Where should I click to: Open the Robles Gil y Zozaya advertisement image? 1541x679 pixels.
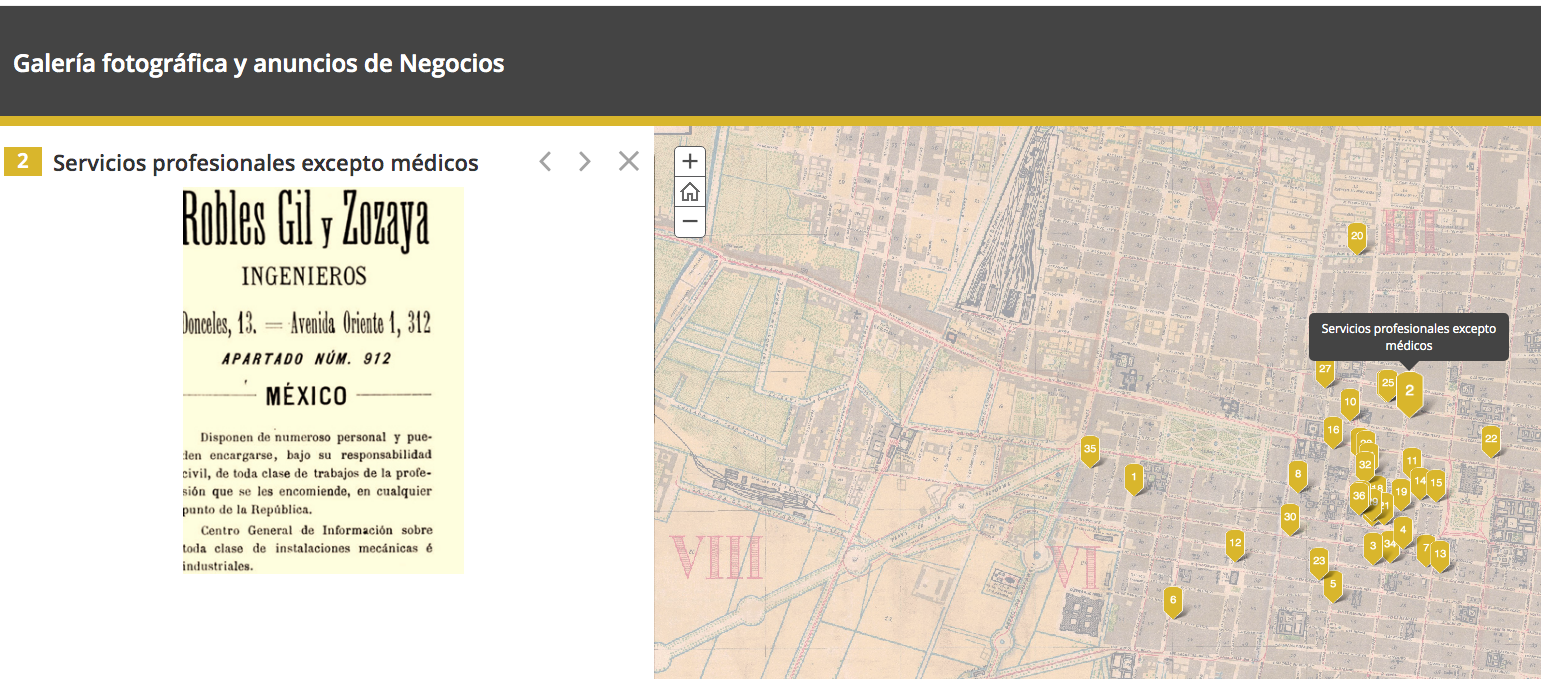click(322, 380)
